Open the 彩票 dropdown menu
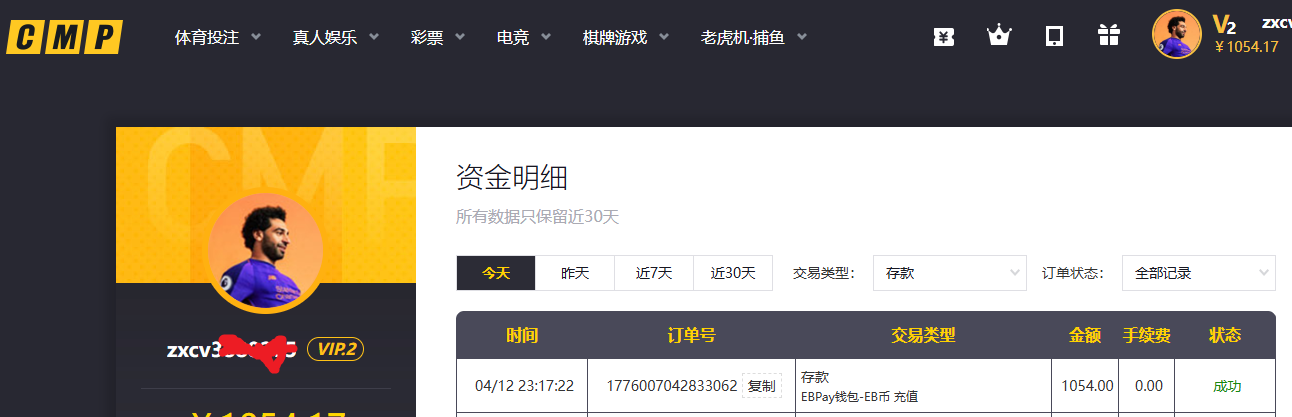The height and width of the screenshot is (417, 1292). (437, 38)
